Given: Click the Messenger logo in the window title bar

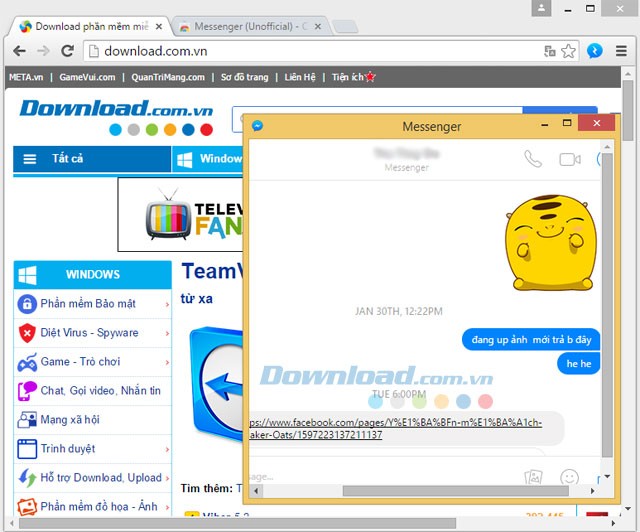Looking at the screenshot, I should point(257,126).
